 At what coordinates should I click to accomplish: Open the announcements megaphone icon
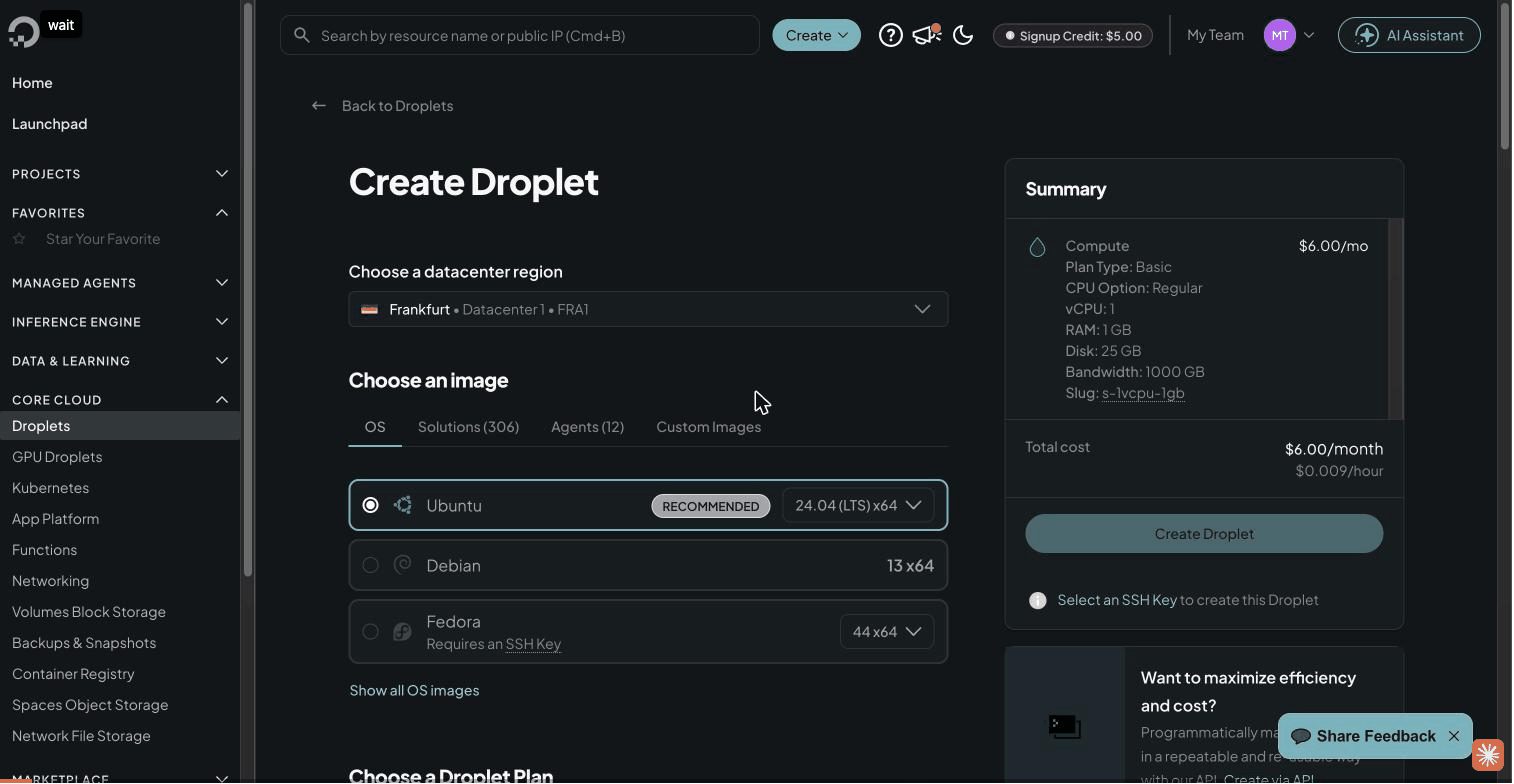tap(927, 35)
